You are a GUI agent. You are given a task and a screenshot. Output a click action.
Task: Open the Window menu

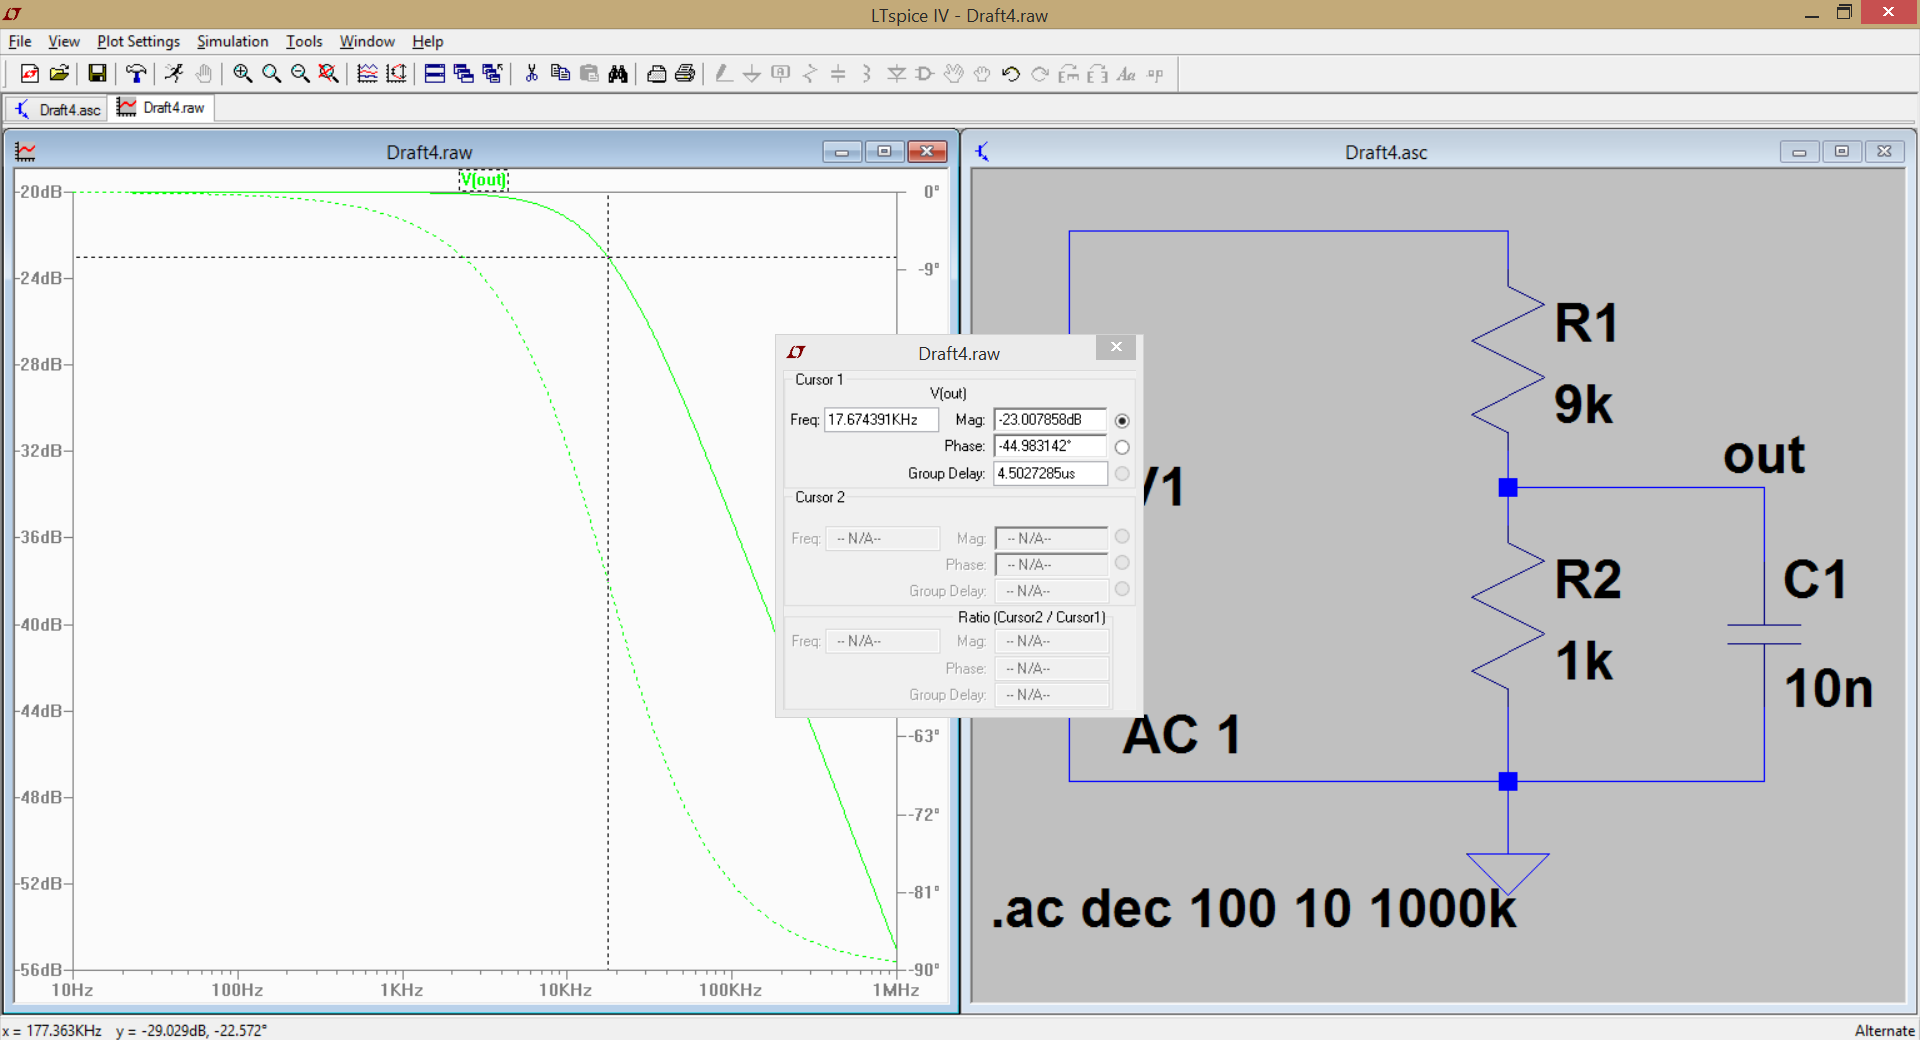pos(367,41)
